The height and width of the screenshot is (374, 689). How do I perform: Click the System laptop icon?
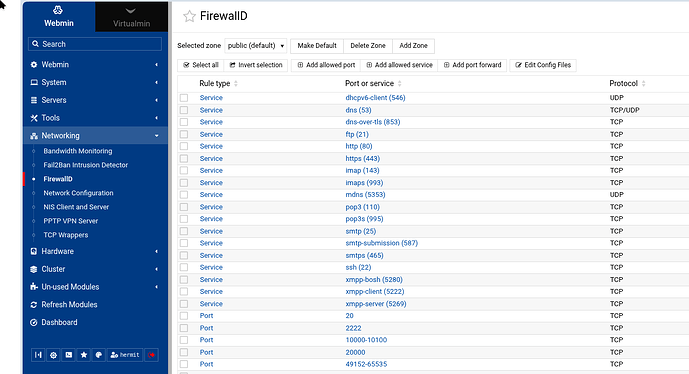pyautogui.click(x=34, y=83)
